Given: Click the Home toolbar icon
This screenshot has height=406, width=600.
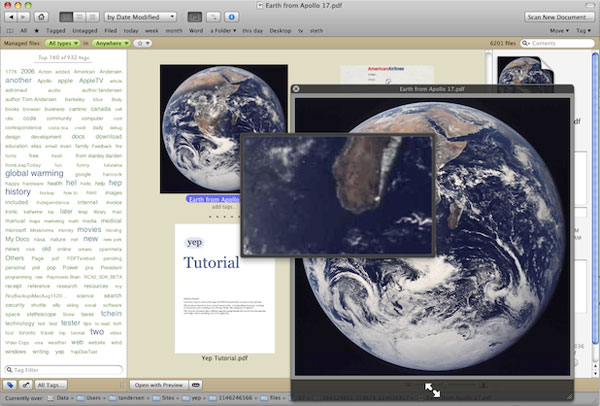Looking at the screenshot, I should click(x=40, y=17).
